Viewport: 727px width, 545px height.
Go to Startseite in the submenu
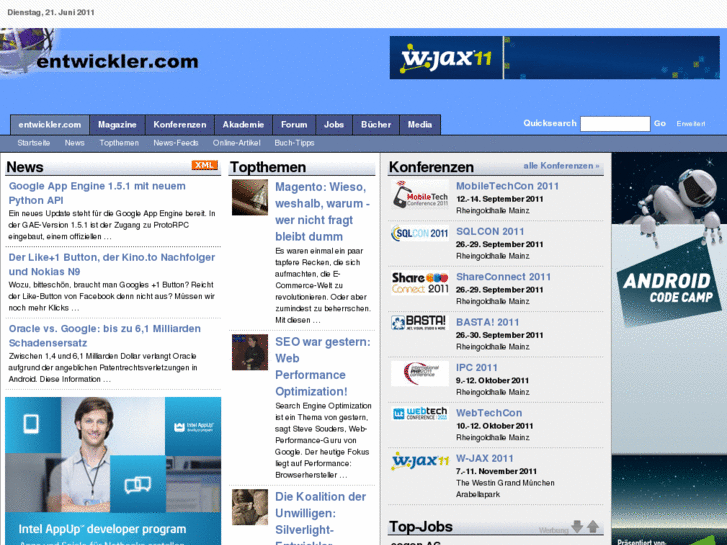click(34, 143)
